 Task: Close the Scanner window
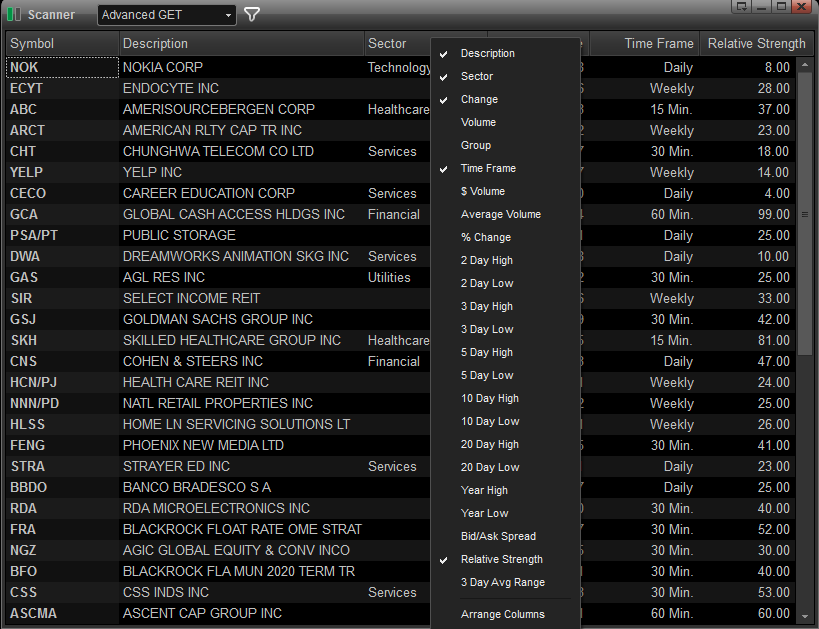click(802, 6)
